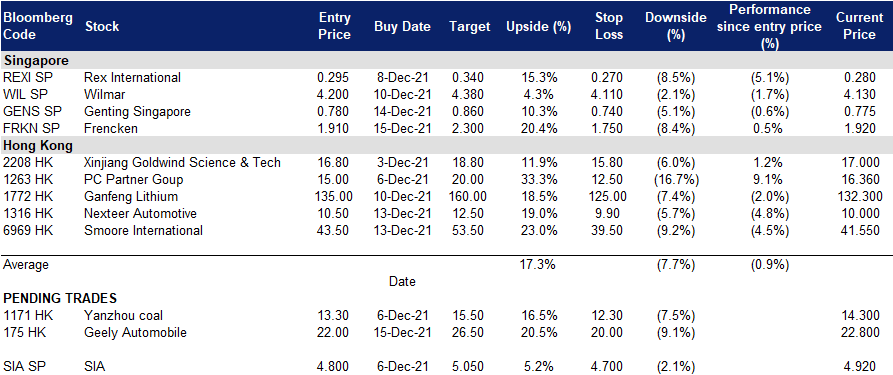Select Nexteer Automotive downside (5.7%)
Image resolution: width=893 pixels, height=375 pixels.
pos(675,214)
